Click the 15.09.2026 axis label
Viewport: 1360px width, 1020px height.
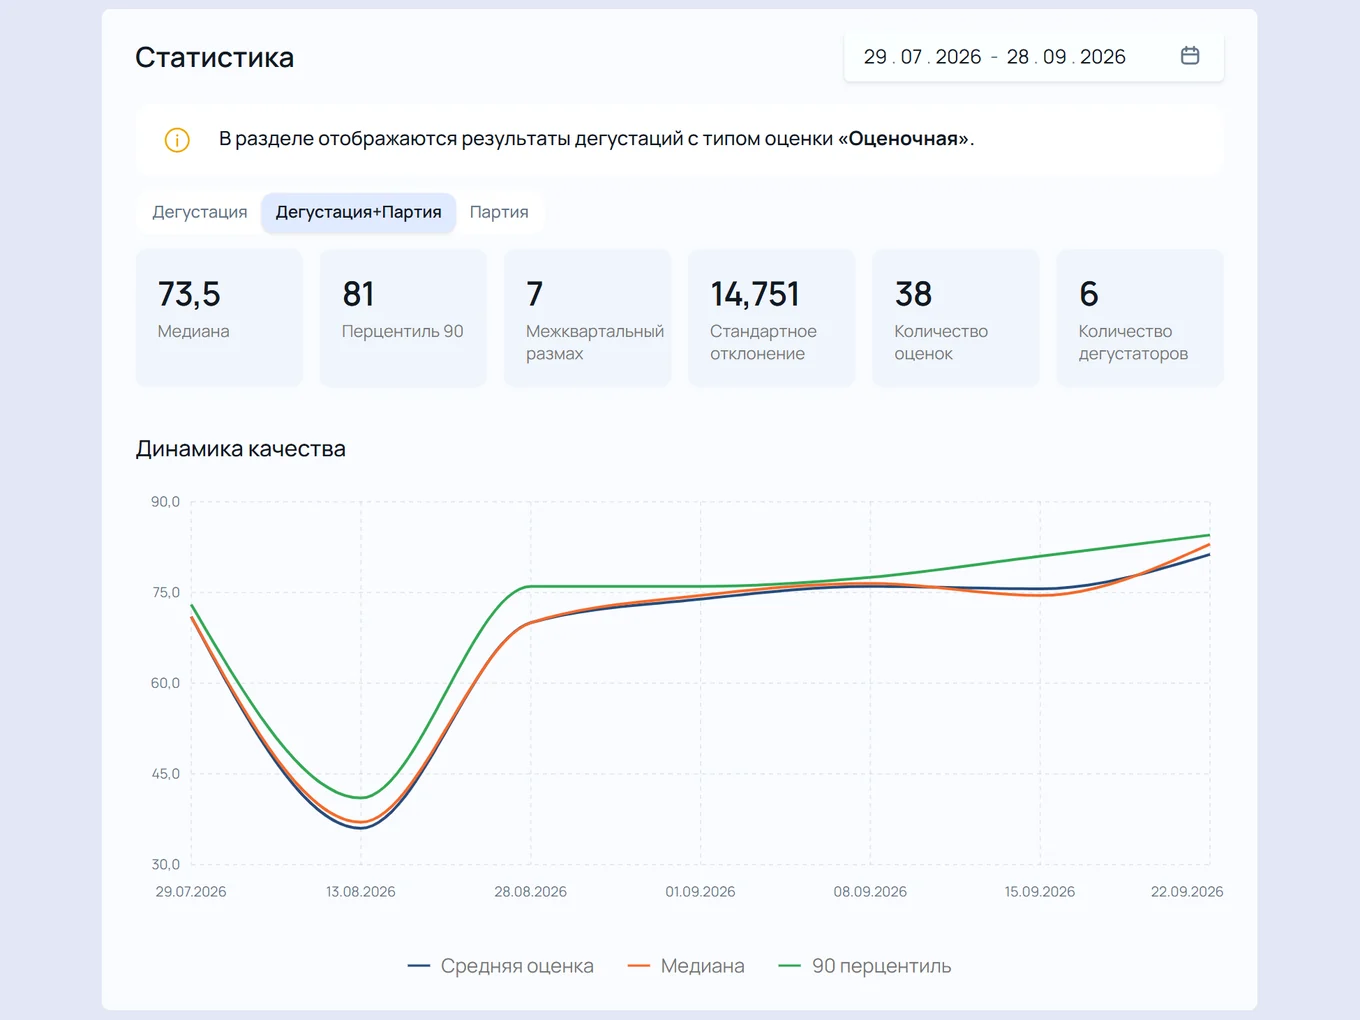pos(1040,892)
